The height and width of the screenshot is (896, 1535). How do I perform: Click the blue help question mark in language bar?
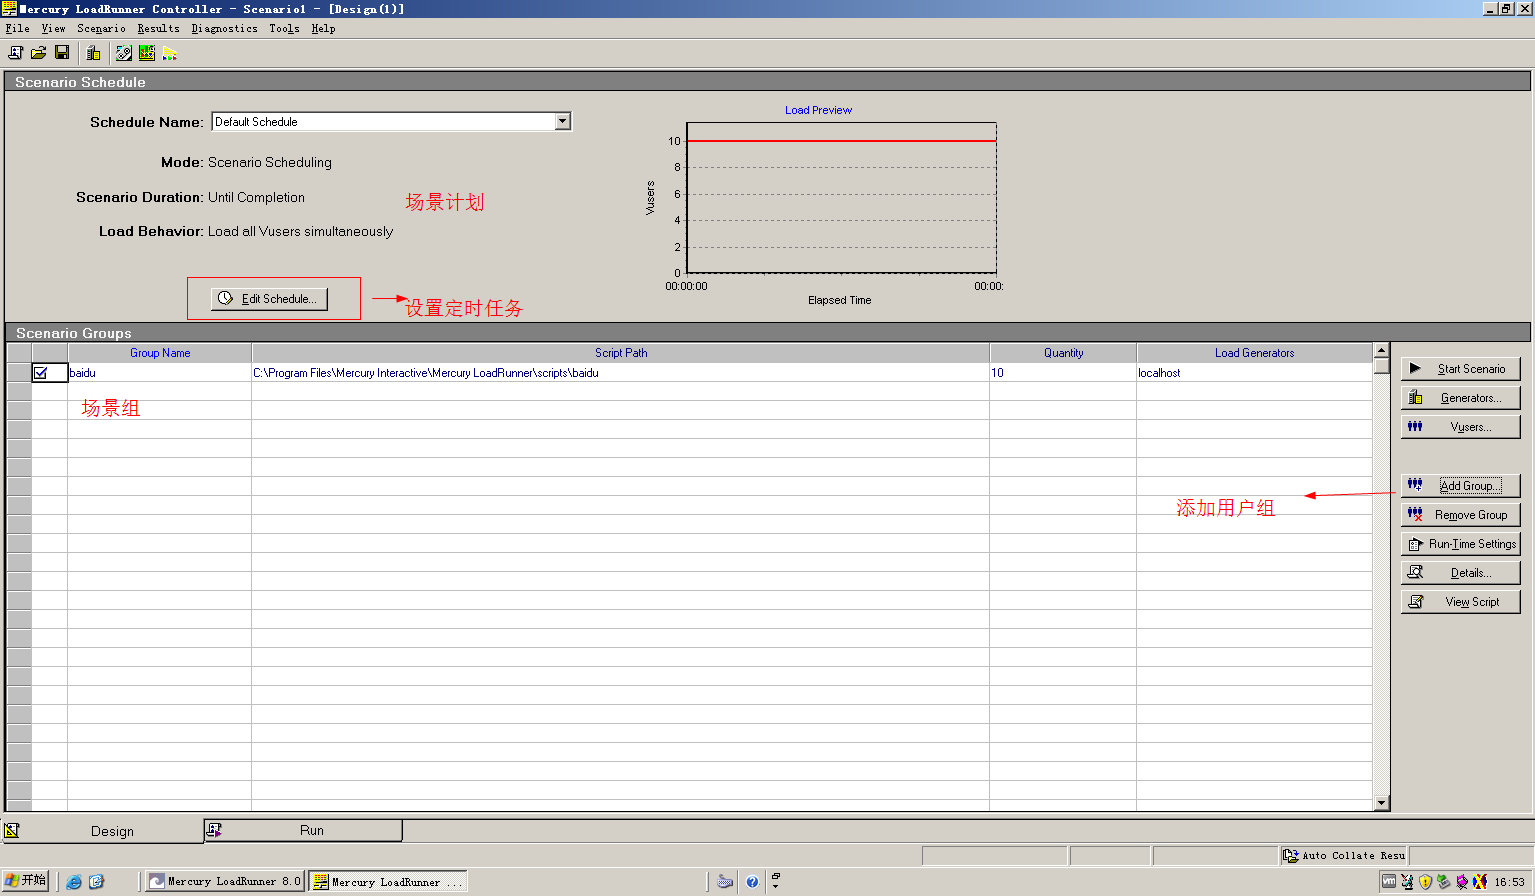(x=752, y=881)
